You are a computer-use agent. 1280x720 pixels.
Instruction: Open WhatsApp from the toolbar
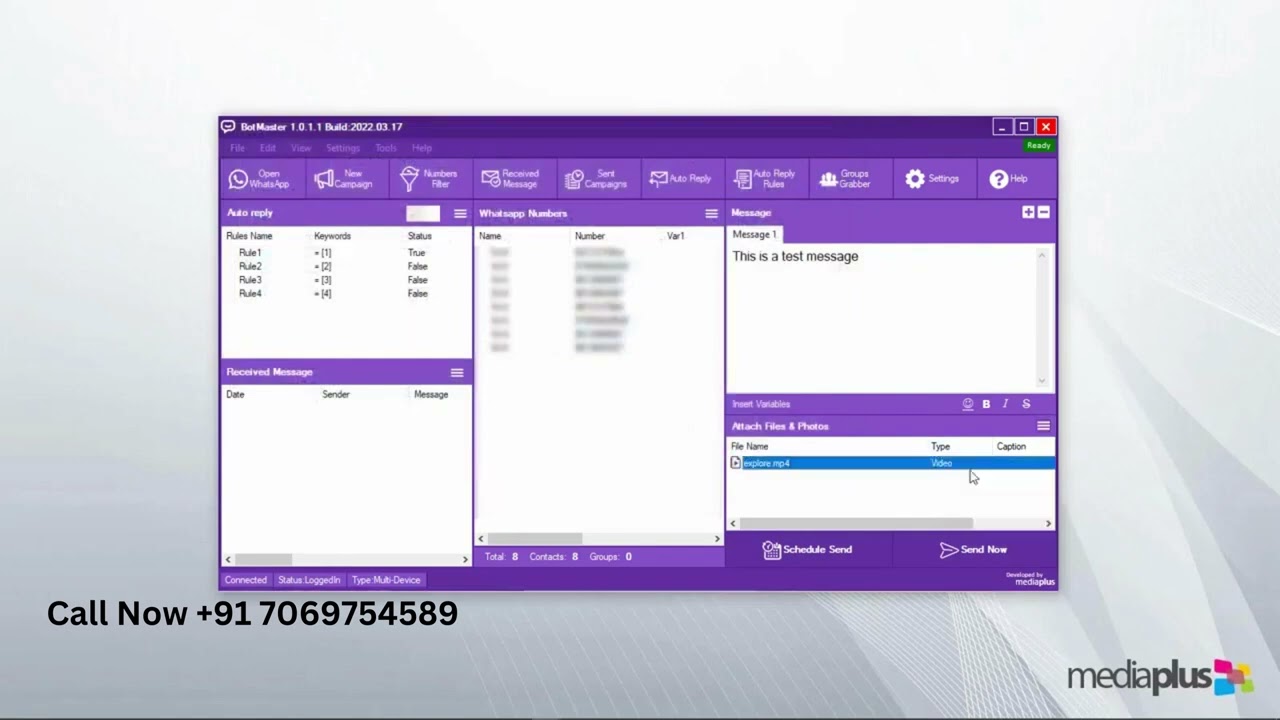(260, 179)
